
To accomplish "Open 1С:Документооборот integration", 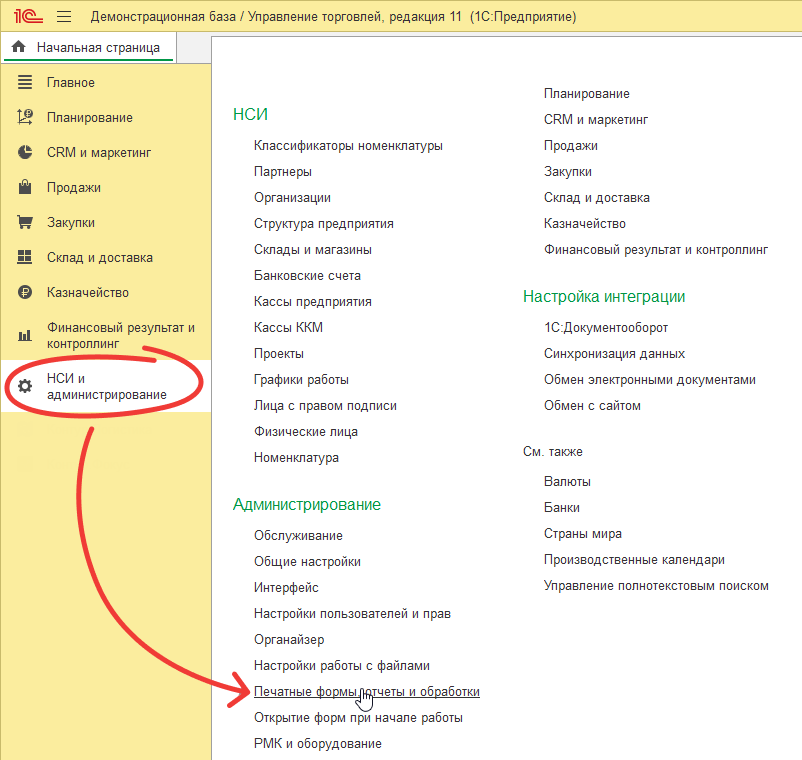I will click(x=606, y=327).
